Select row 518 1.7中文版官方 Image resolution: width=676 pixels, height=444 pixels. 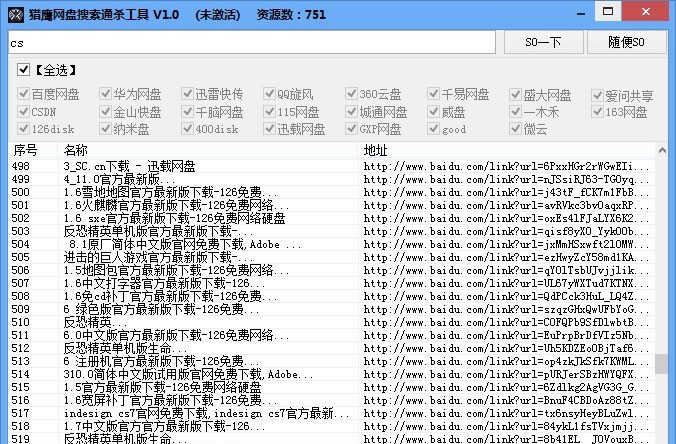(x=332, y=426)
